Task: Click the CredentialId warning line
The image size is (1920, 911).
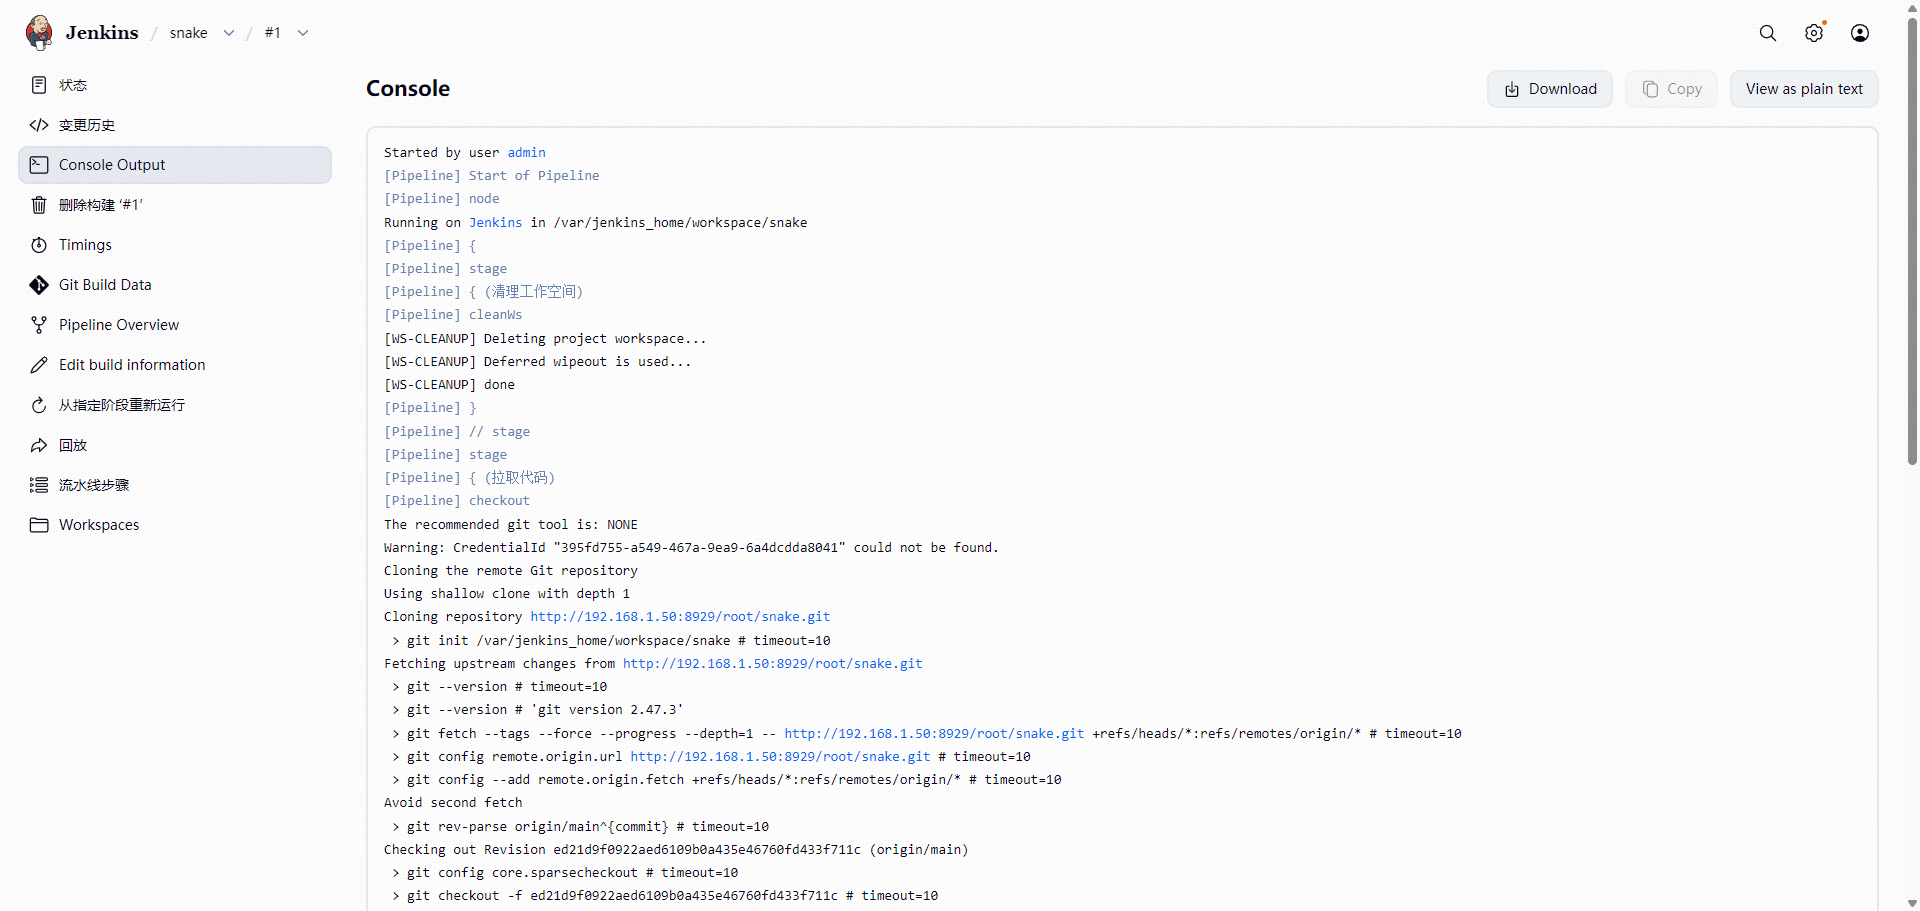Action: [691, 548]
